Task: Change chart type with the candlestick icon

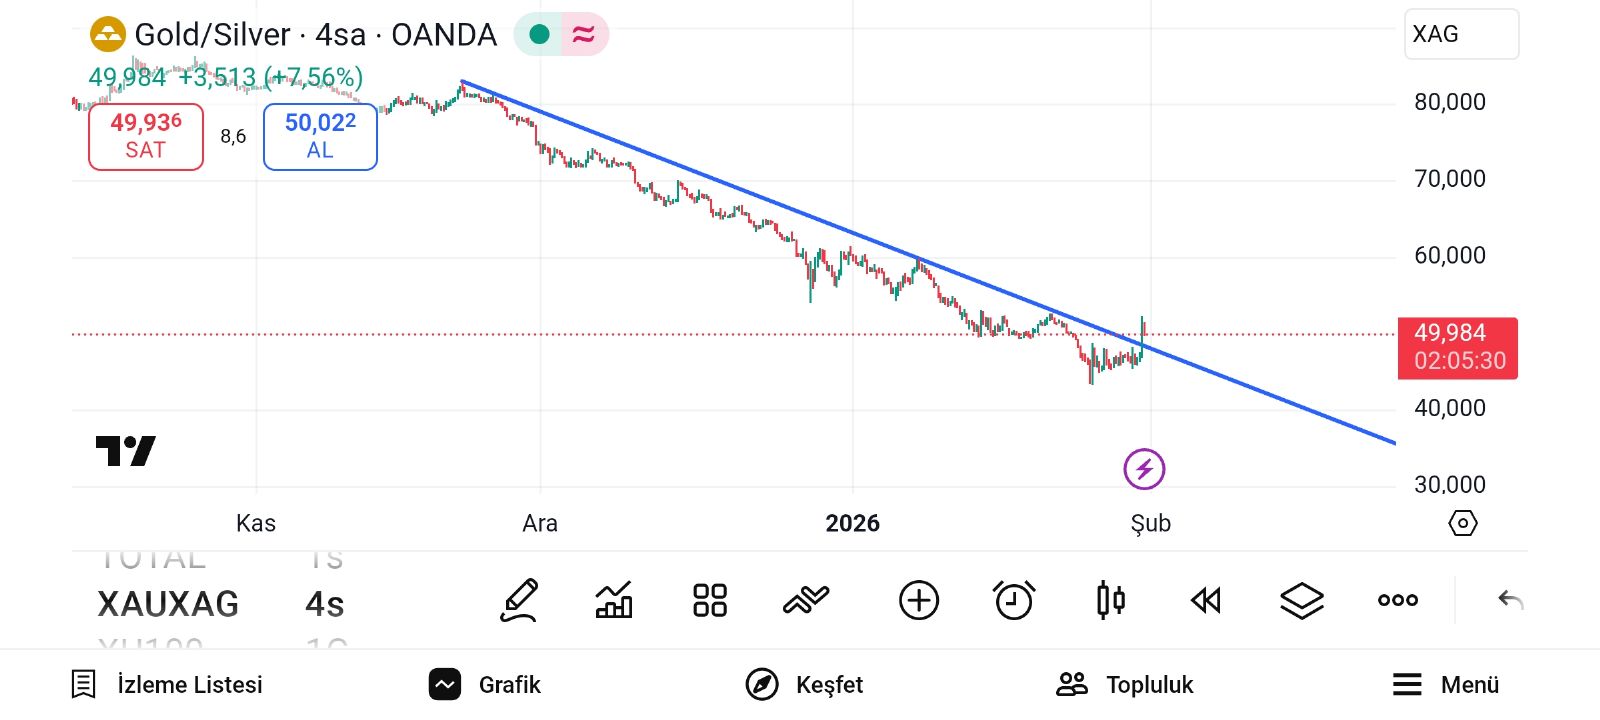Action: [1110, 601]
